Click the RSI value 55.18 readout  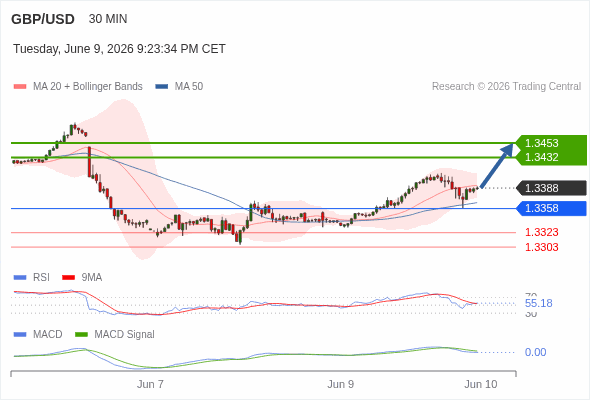(538, 303)
